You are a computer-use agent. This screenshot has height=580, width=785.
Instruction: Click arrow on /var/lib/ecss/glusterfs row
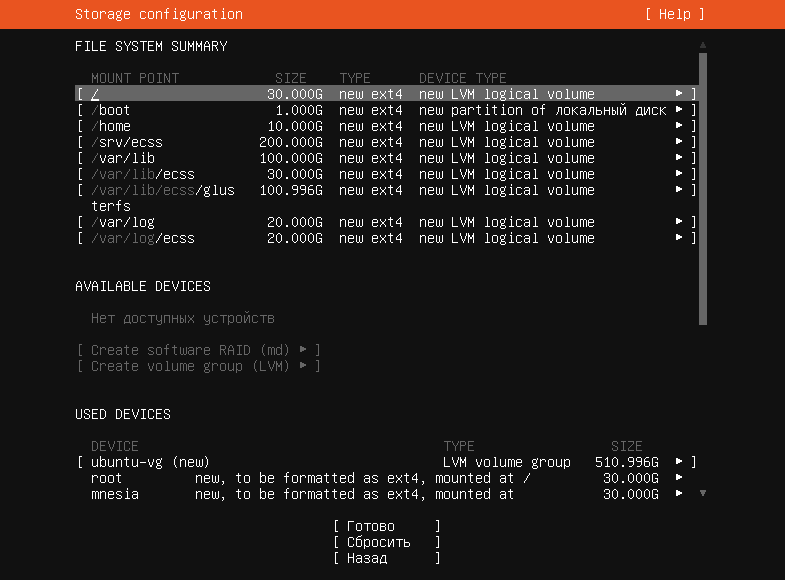679,190
